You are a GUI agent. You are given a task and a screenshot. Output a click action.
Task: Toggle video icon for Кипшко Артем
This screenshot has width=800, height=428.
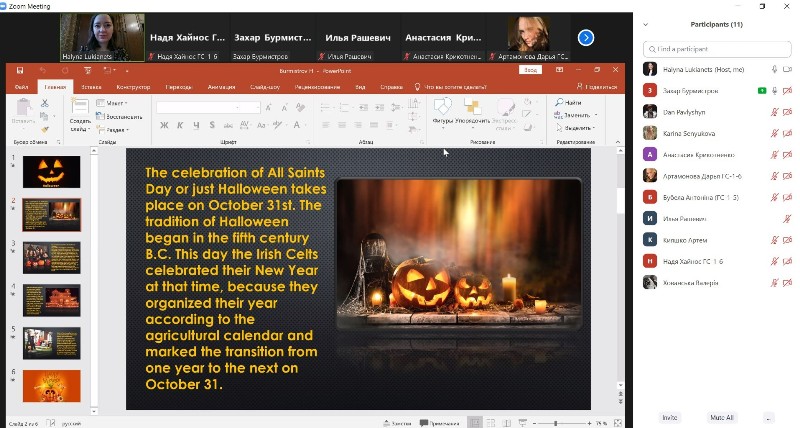click(787, 240)
